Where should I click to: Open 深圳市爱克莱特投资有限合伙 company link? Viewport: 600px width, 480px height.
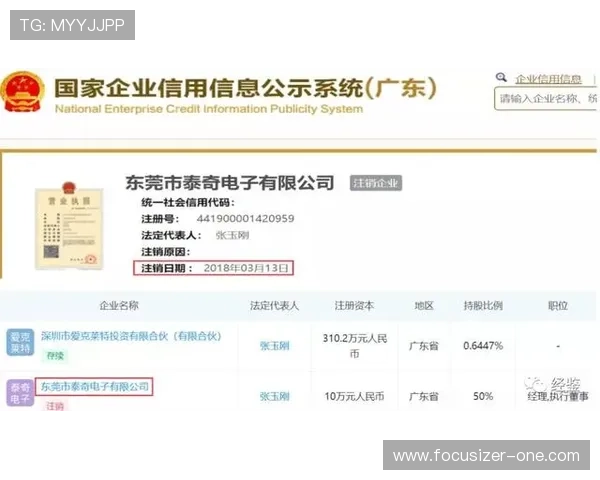[131, 336]
